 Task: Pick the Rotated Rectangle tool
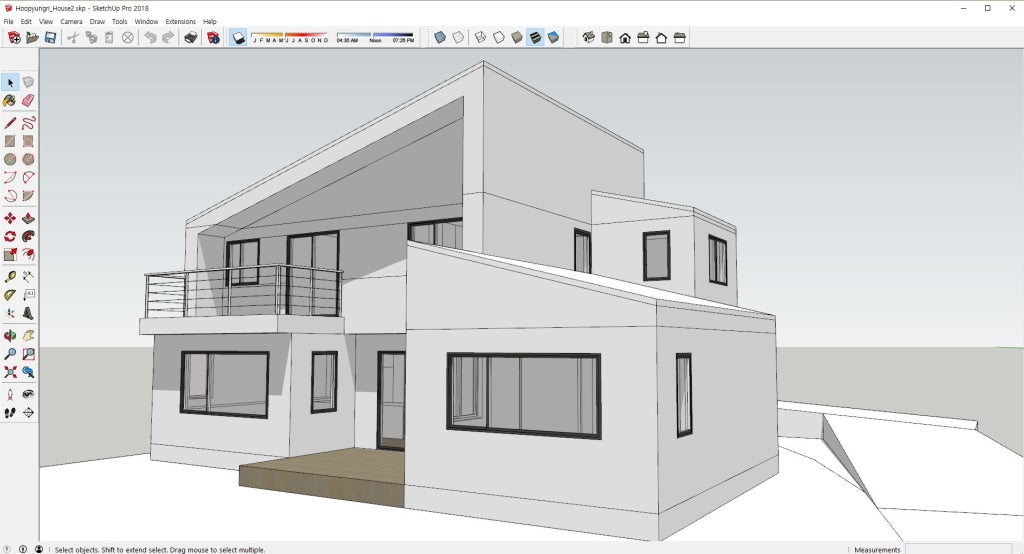tap(28, 141)
